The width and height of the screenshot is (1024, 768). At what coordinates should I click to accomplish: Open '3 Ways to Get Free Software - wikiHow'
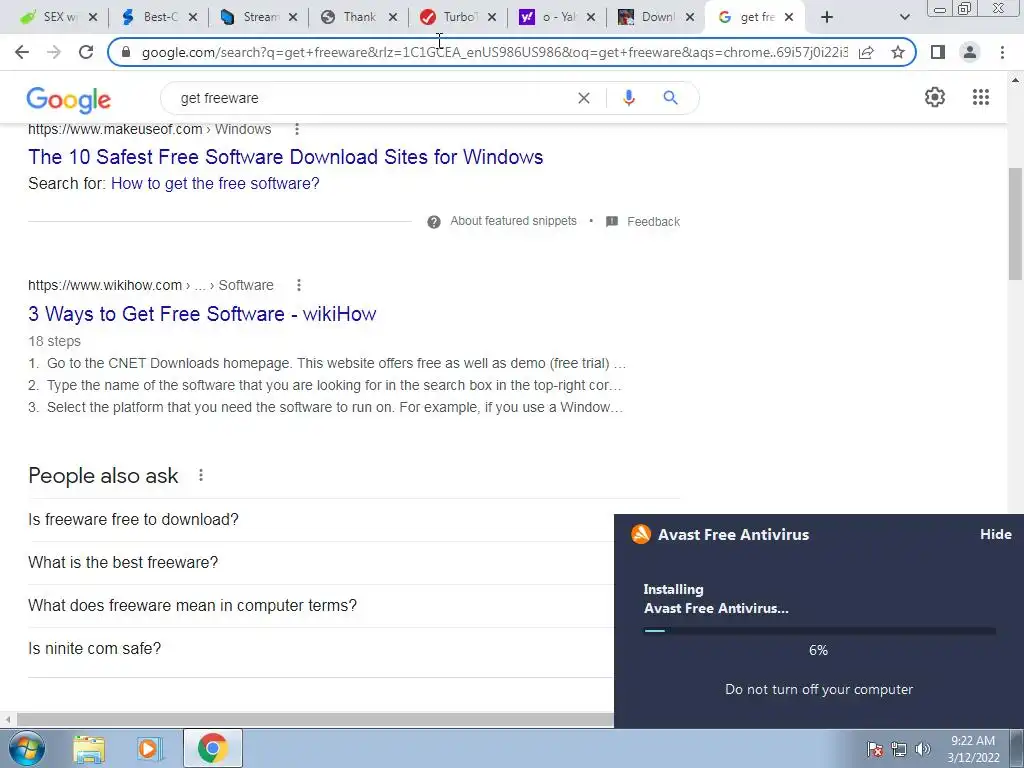click(x=202, y=313)
